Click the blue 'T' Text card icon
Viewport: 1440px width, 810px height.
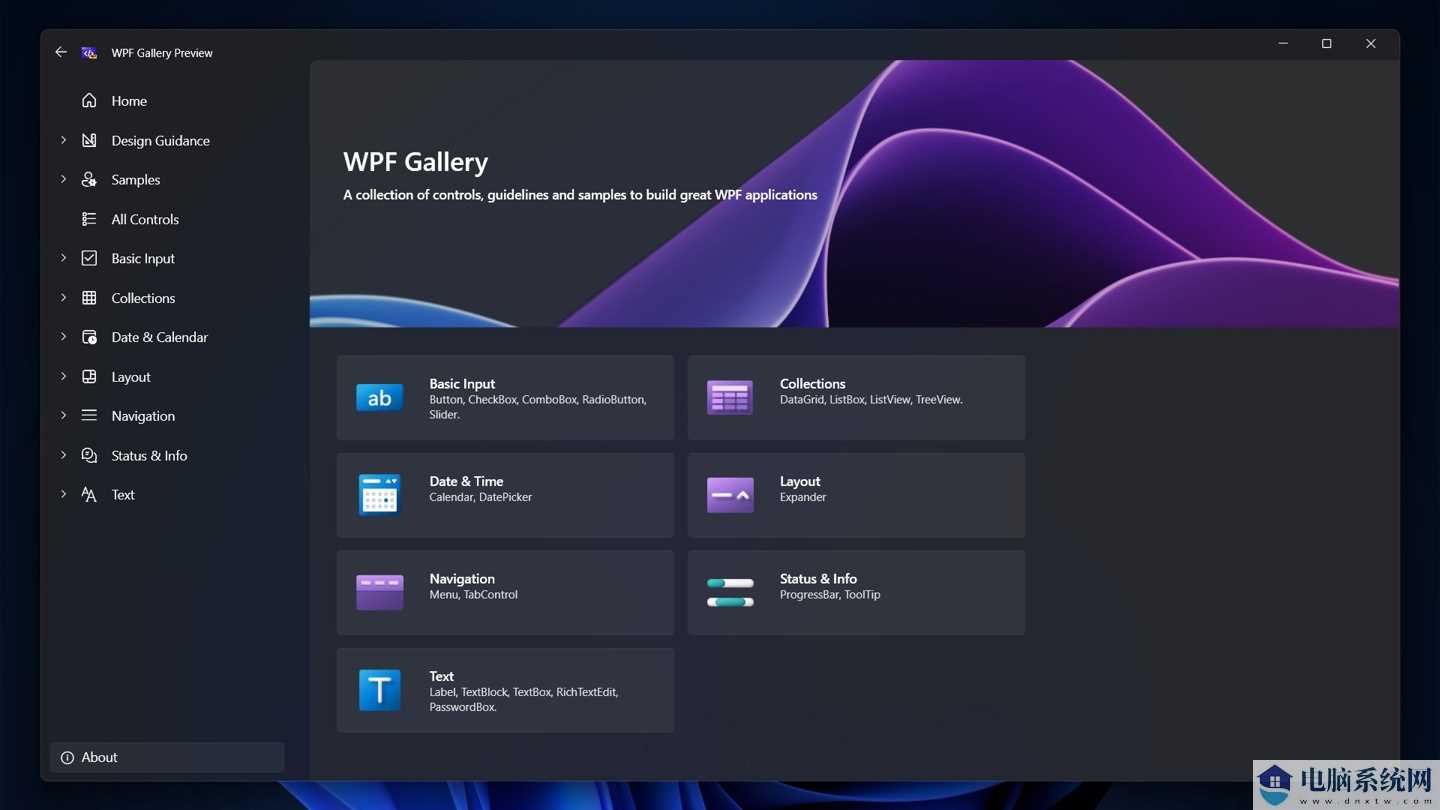tap(380, 690)
